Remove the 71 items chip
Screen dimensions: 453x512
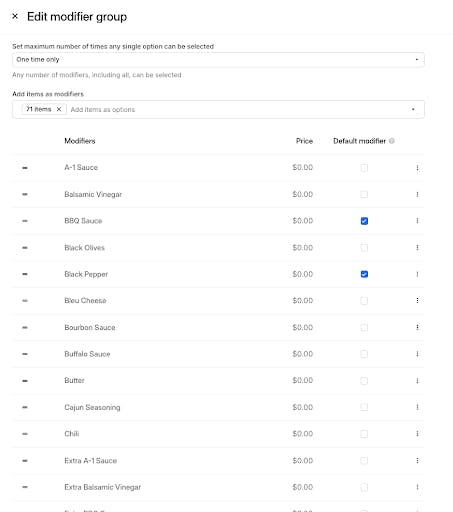coord(59,109)
